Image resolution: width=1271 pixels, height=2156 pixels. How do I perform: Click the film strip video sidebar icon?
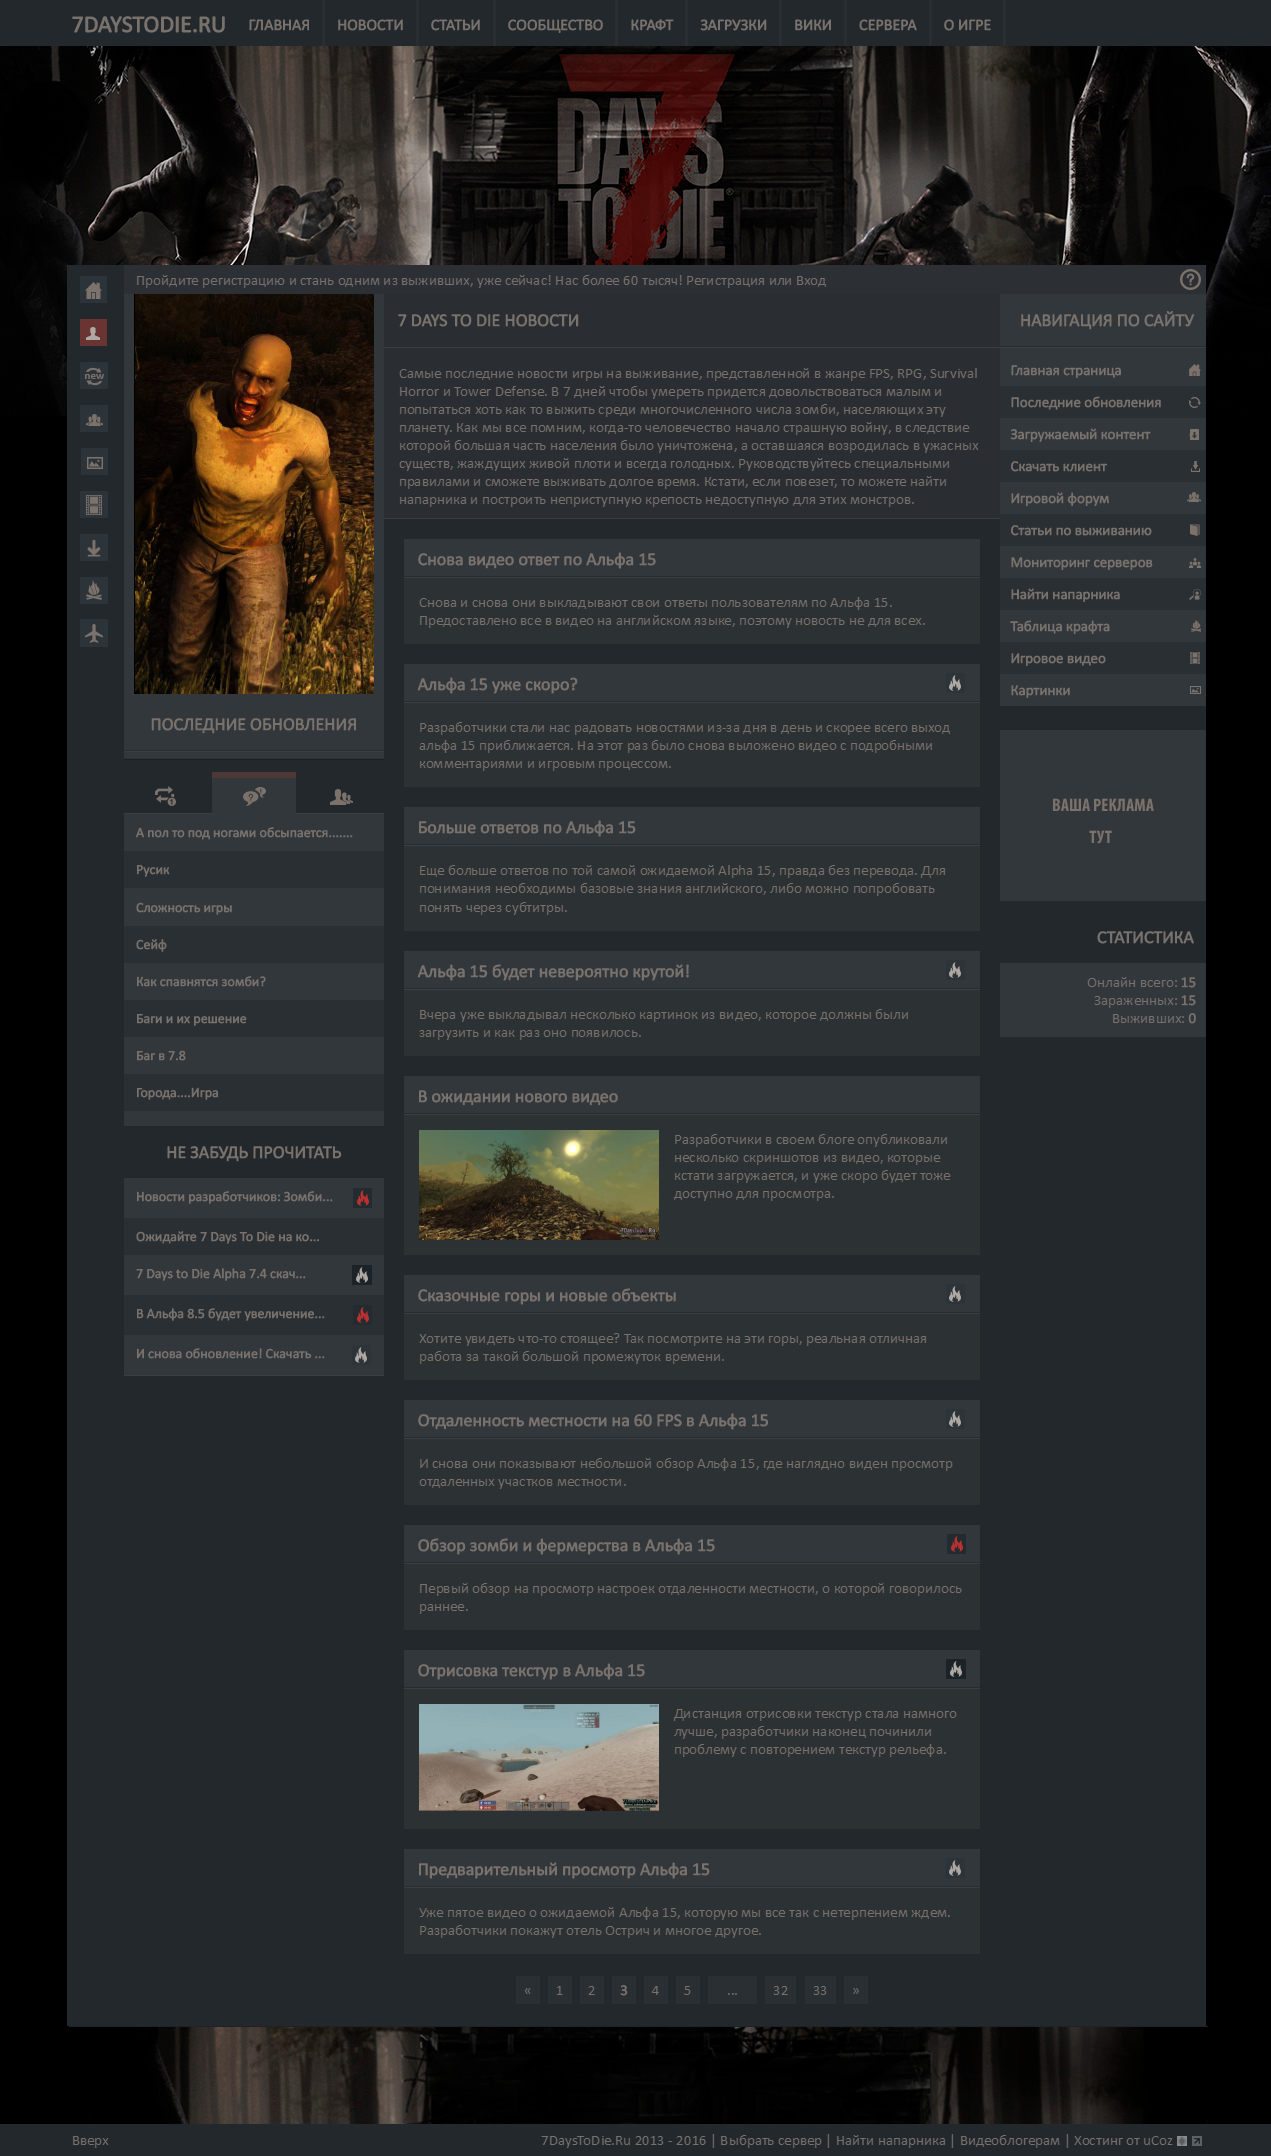(x=93, y=505)
